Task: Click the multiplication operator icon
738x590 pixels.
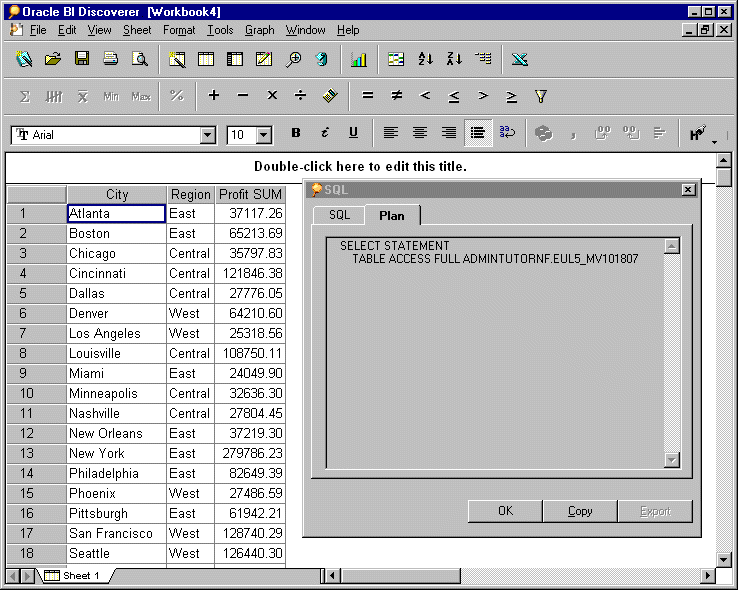Action: pos(272,96)
